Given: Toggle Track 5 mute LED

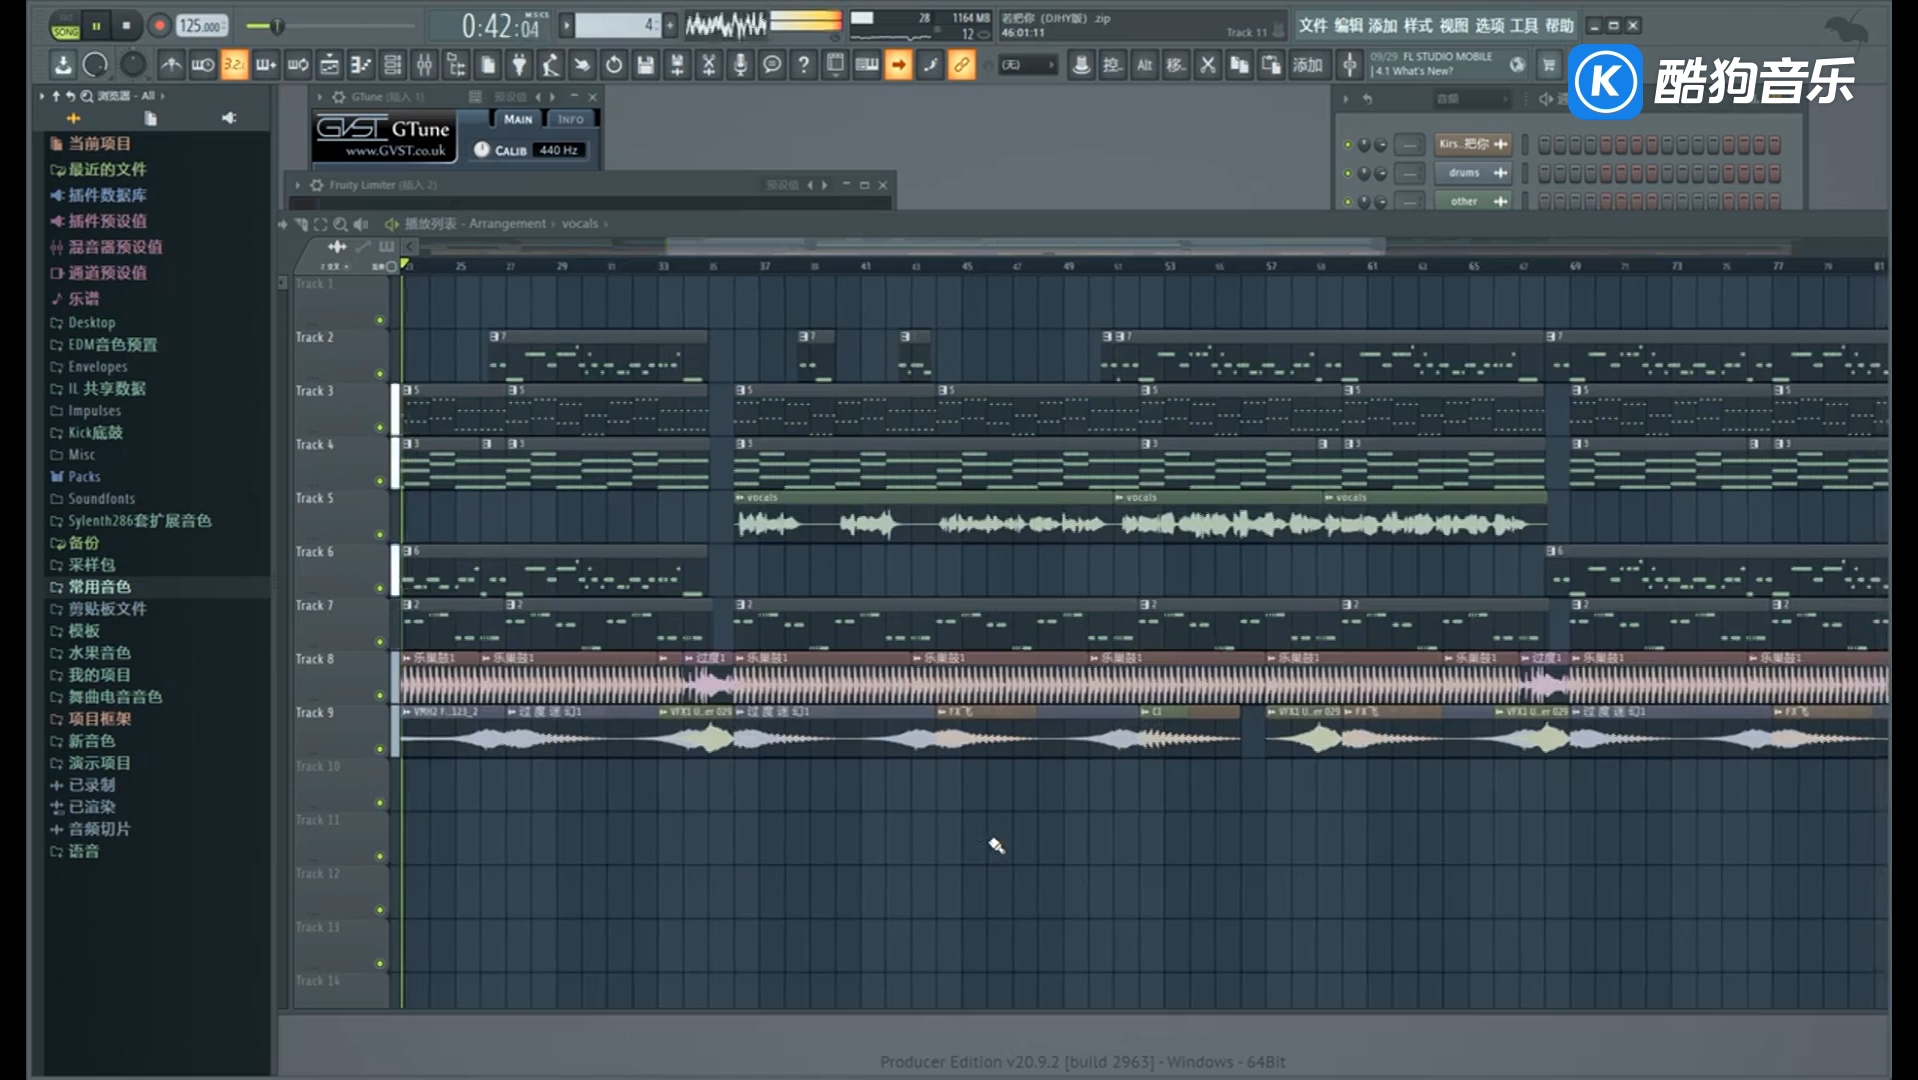Looking at the screenshot, I should pyautogui.click(x=379, y=535).
